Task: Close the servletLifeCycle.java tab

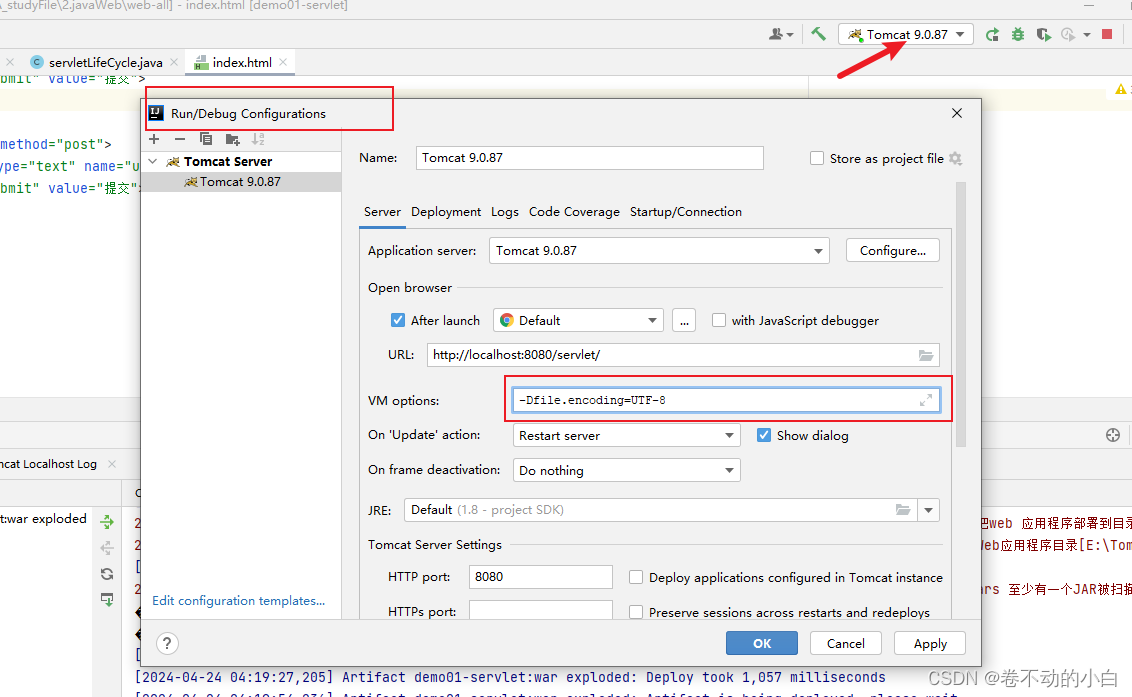Action: click(x=174, y=62)
